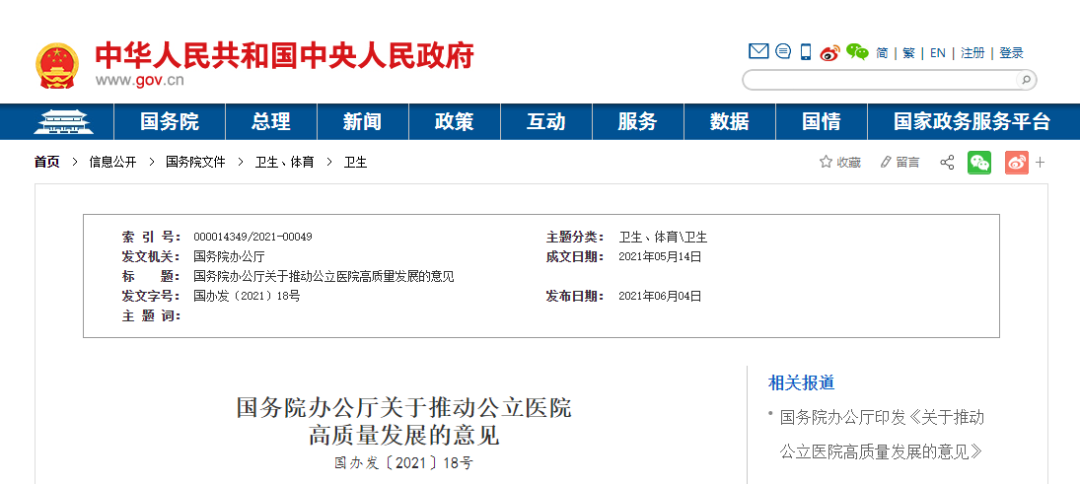Click the 登录 login link
Viewport: 1080px width, 484px height.
pyautogui.click(x=1011, y=53)
